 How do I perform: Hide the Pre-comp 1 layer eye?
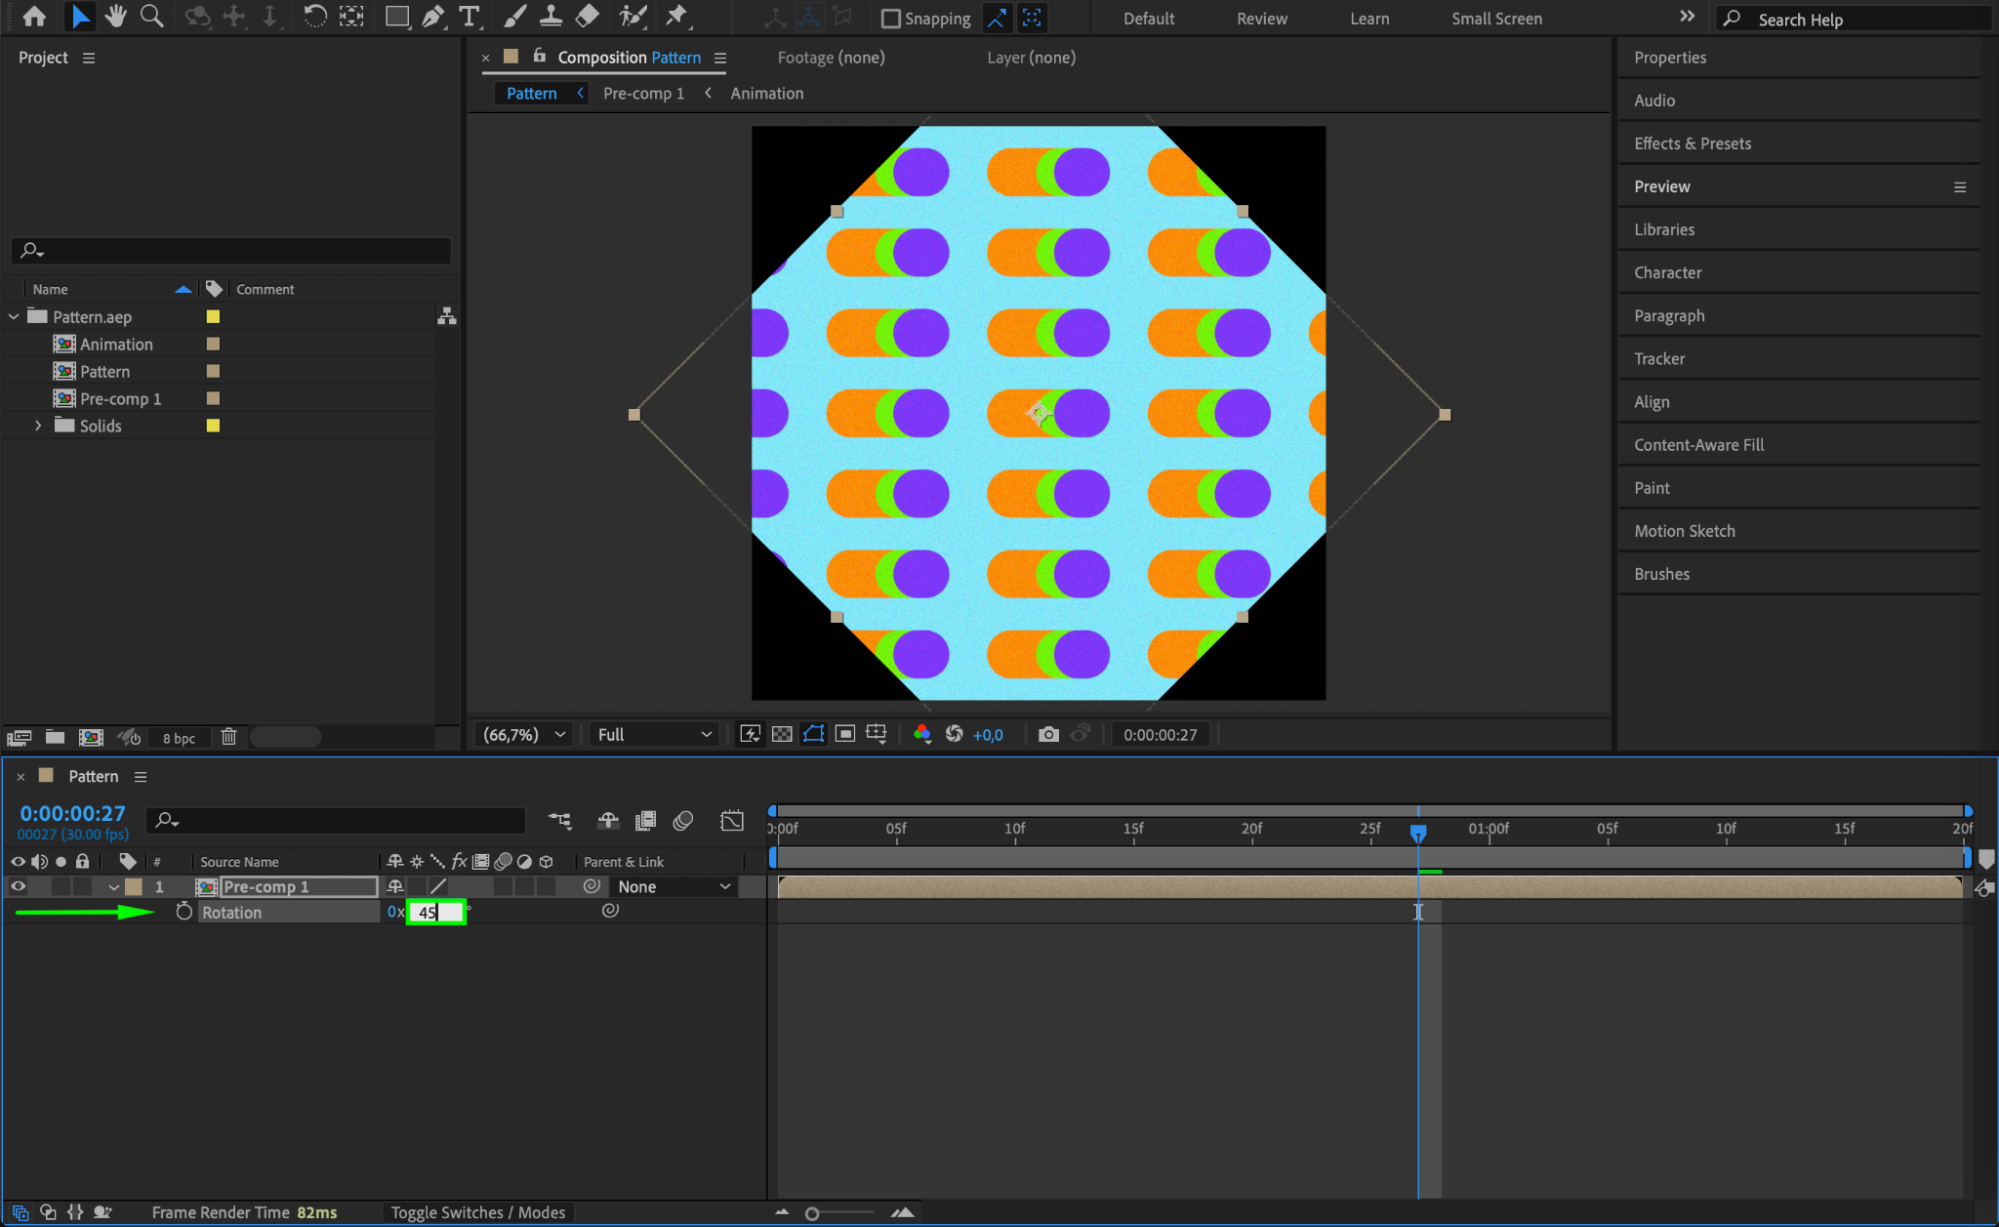click(18, 886)
